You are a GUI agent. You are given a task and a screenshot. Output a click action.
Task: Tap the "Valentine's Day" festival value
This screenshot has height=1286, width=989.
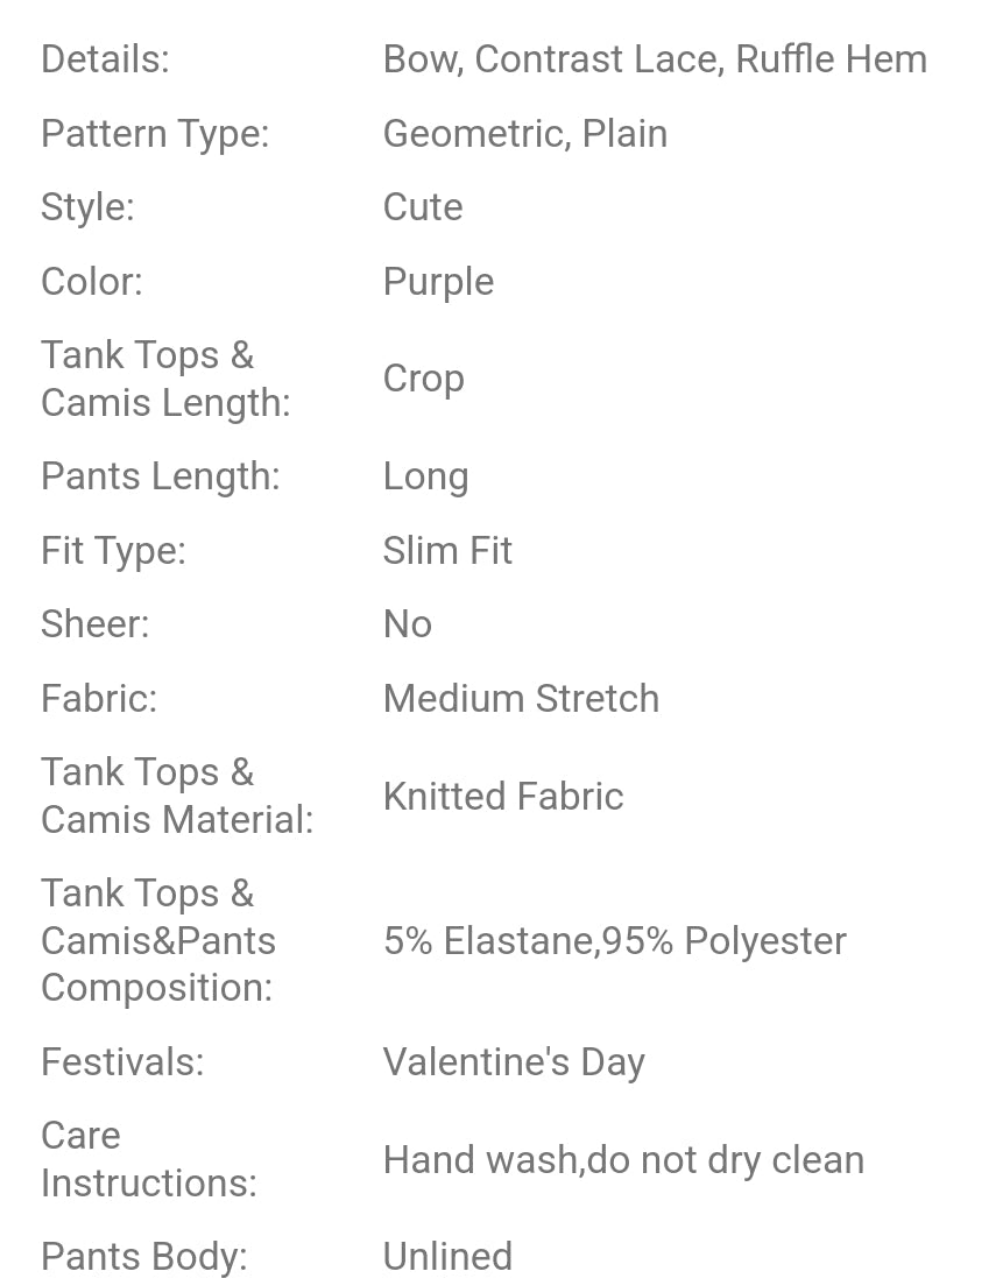513,1061
